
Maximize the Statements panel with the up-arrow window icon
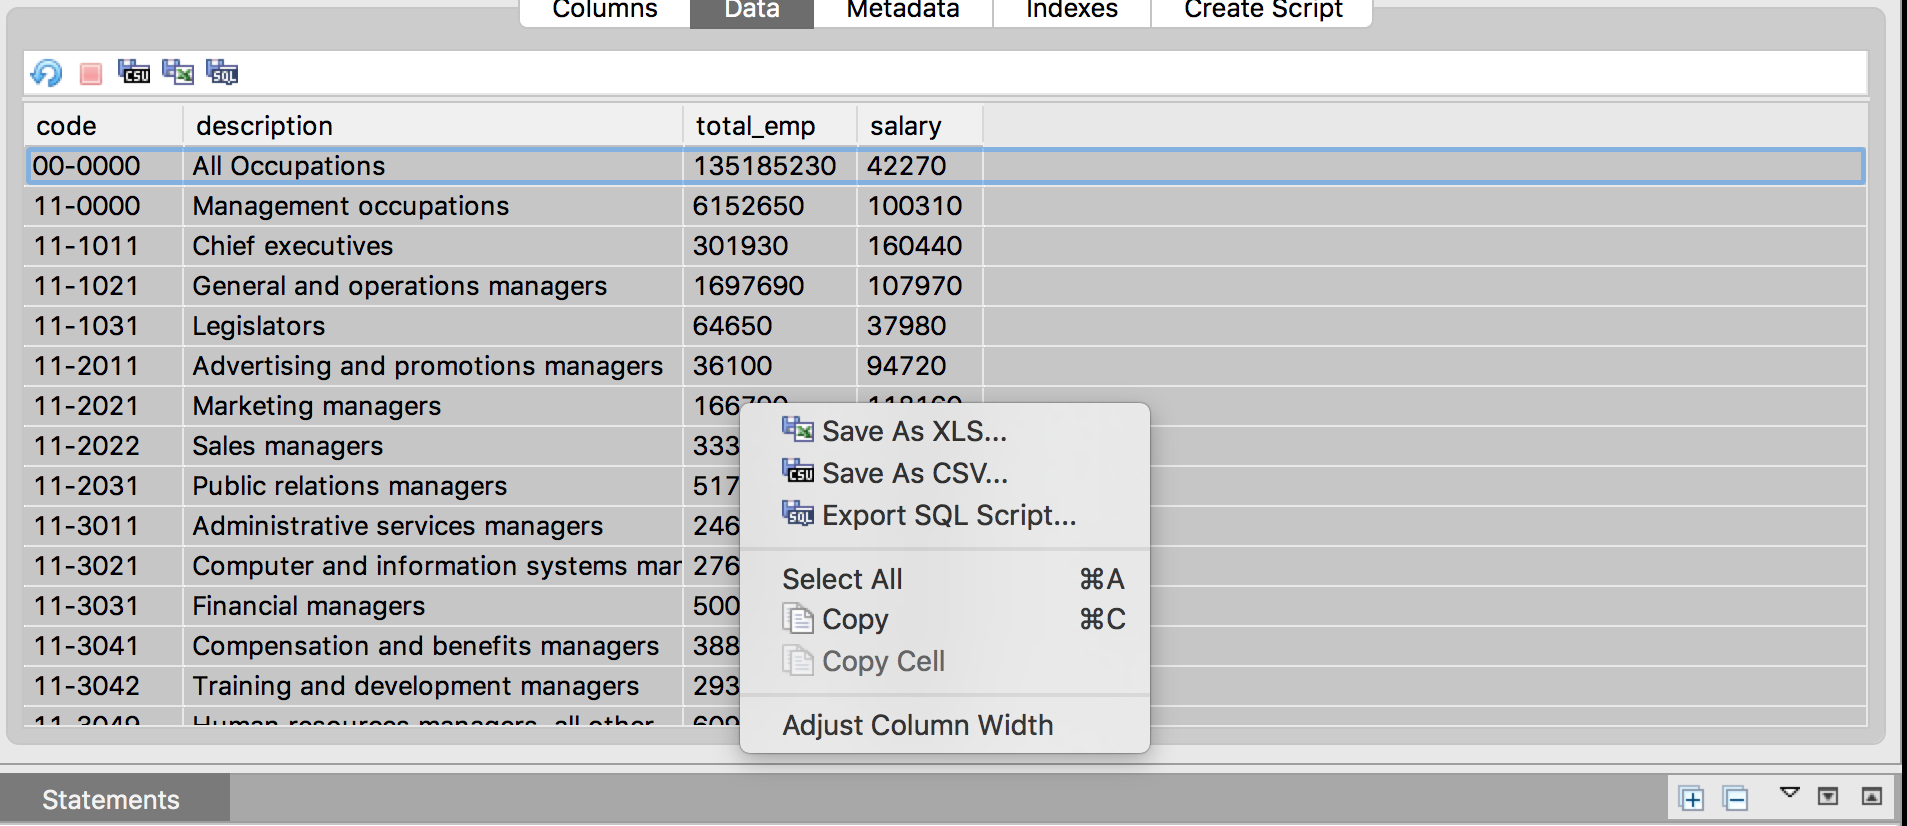pyautogui.click(x=1871, y=796)
